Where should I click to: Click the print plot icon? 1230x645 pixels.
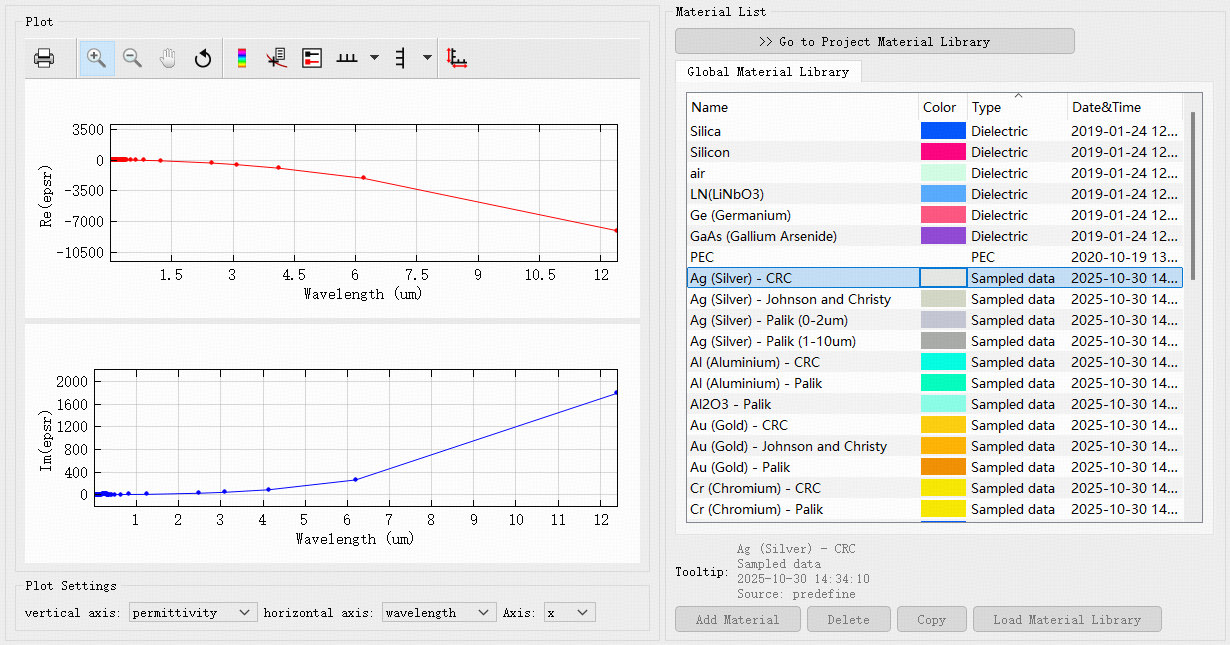point(44,59)
